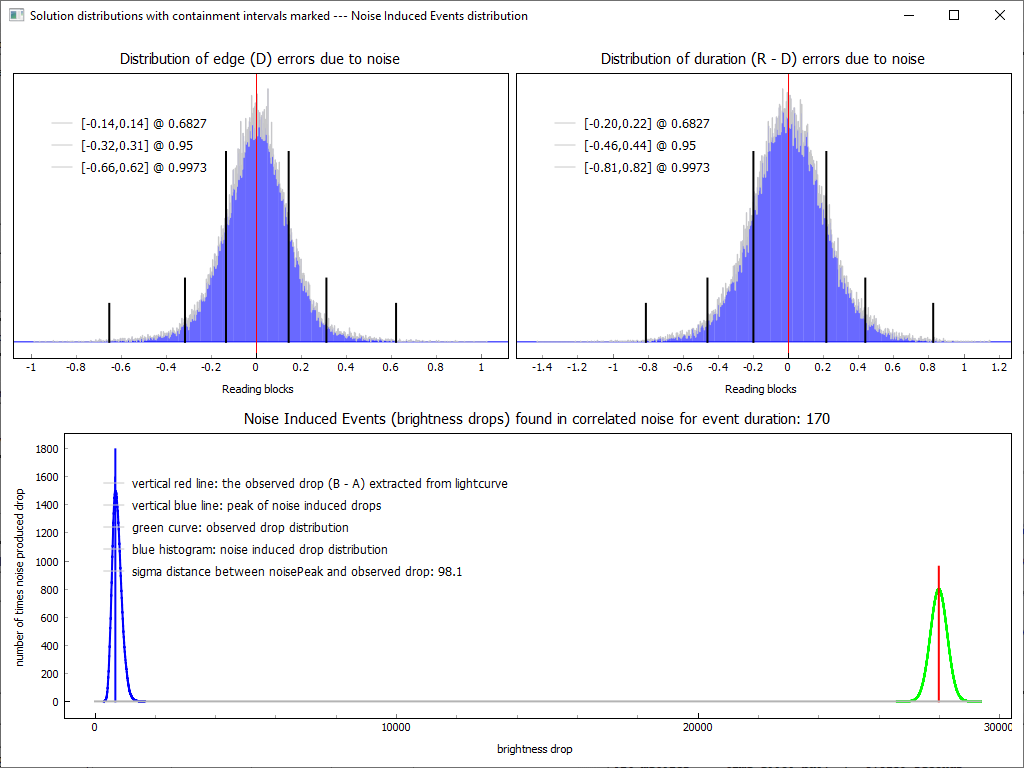Click the 'vertical blue line' legend entry
1024x768 pixels.
pyautogui.click(x=256, y=505)
